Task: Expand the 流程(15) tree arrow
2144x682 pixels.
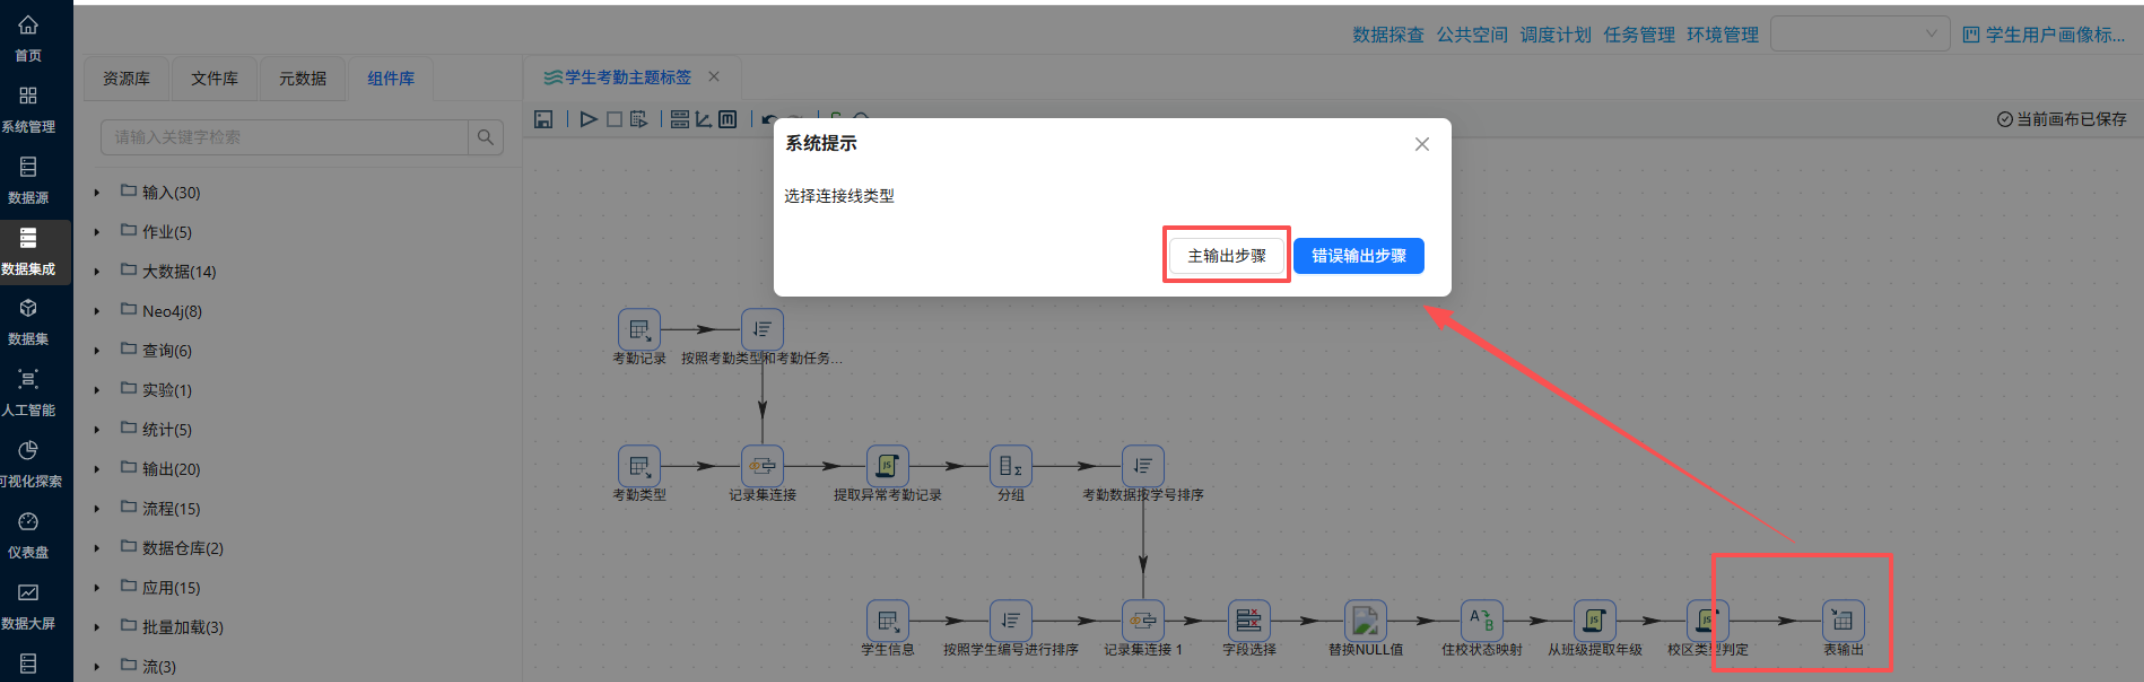Action: [97, 509]
